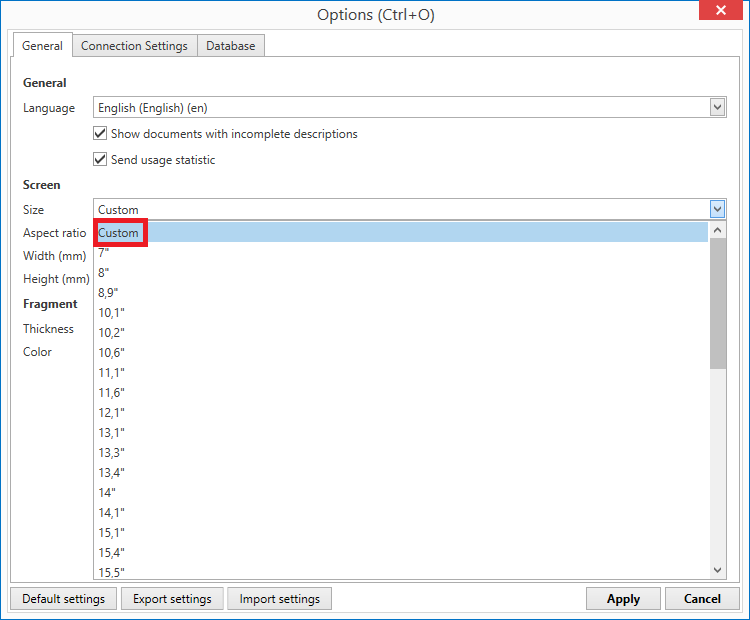Pick the 13,3" screen size
This screenshot has width=750, height=620.
click(401, 453)
